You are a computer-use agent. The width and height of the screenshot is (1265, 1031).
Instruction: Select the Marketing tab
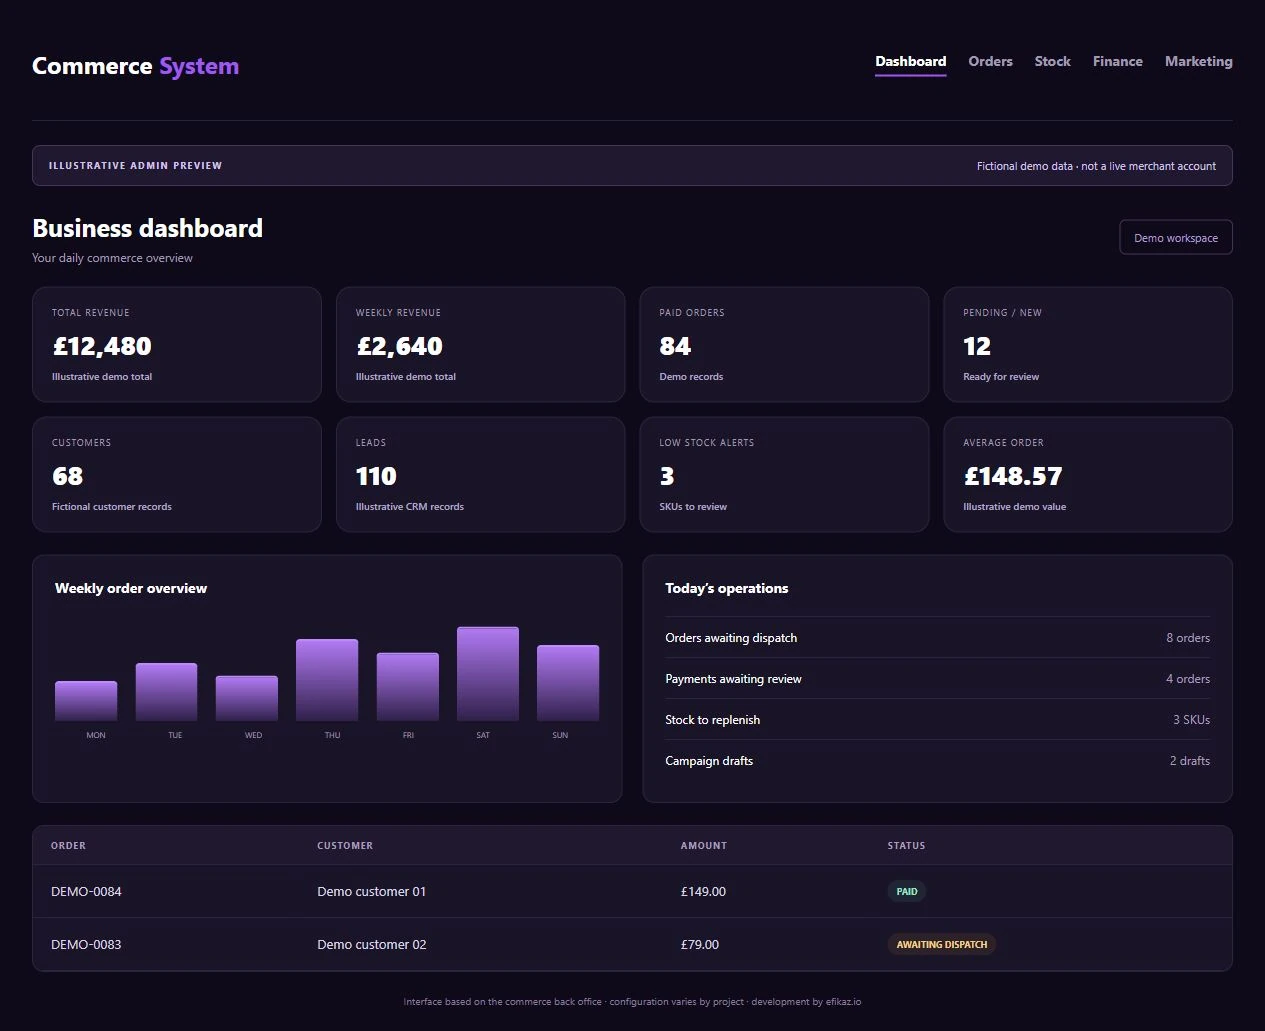pyautogui.click(x=1198, y=61)
